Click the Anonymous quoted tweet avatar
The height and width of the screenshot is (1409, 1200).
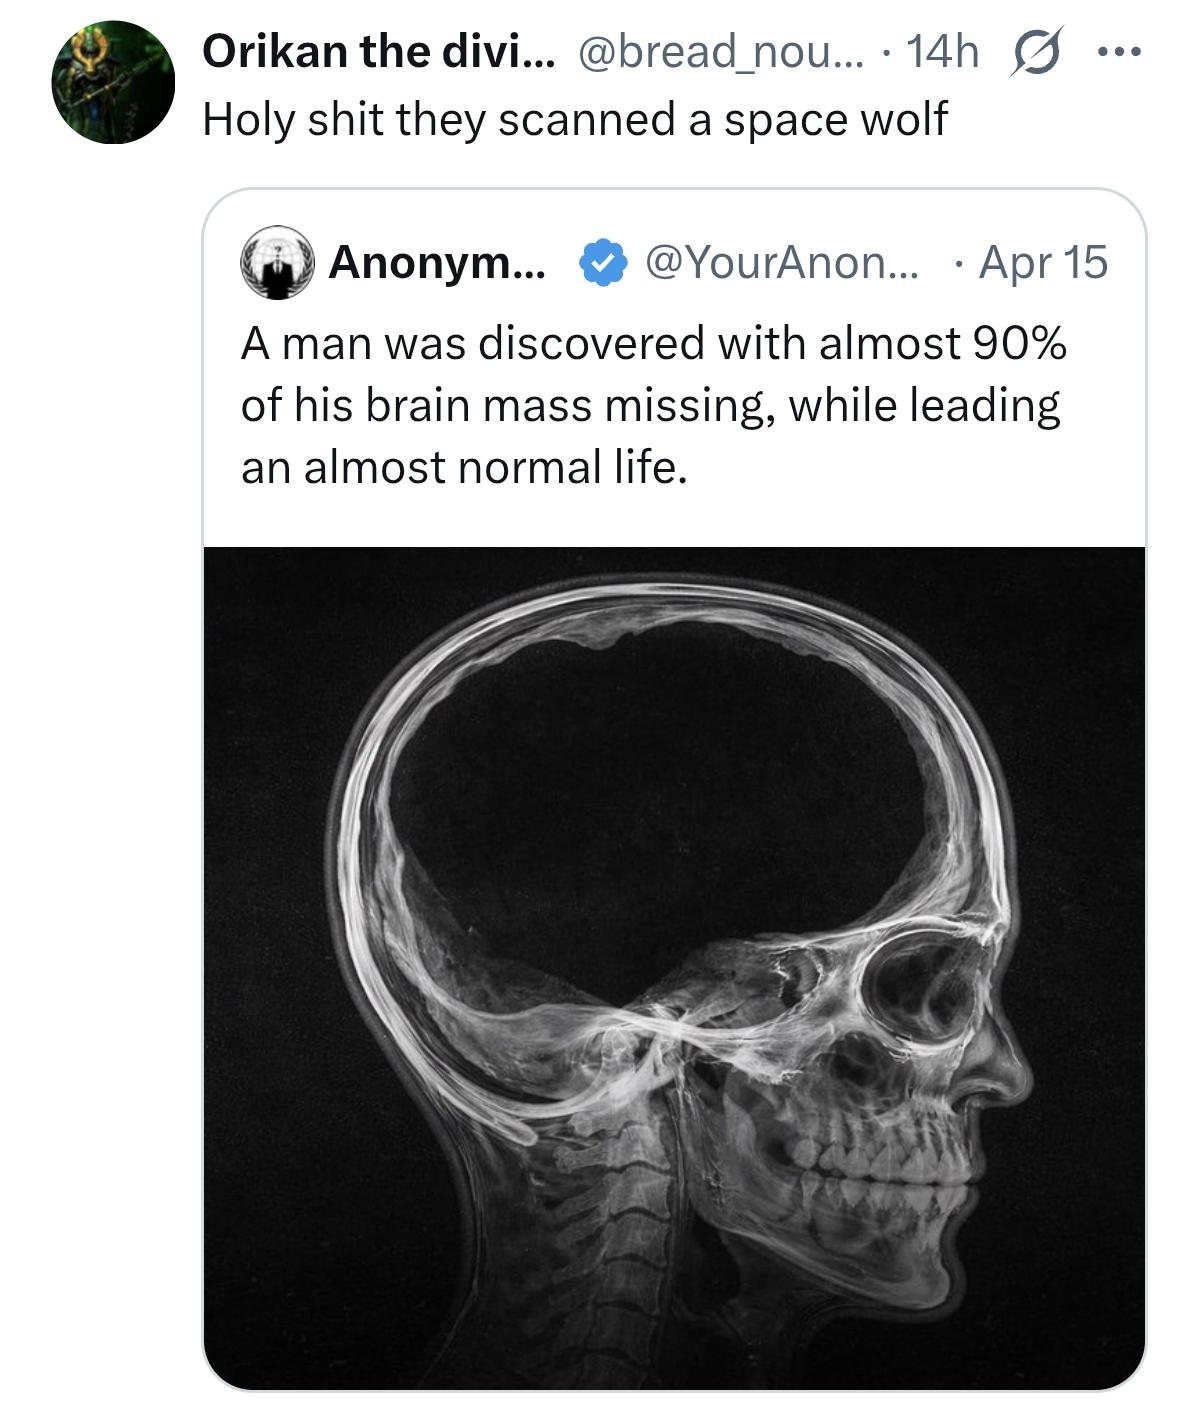coord(277,263)
